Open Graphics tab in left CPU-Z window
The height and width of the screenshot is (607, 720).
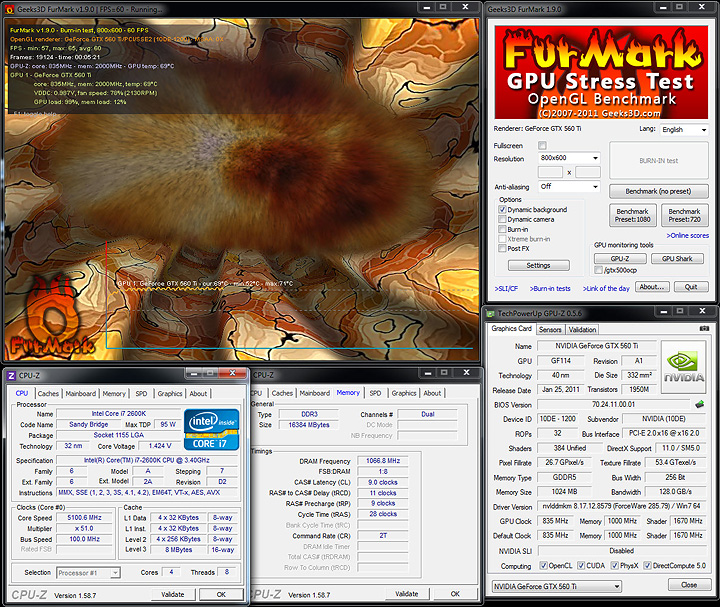tap(170, 393)
